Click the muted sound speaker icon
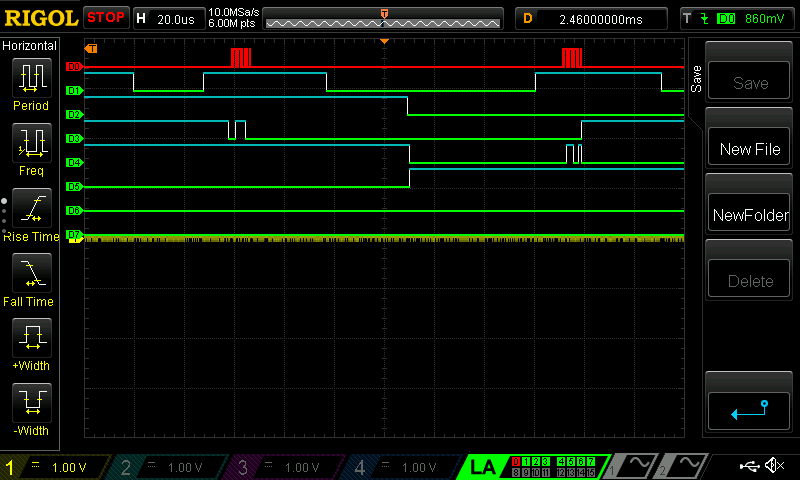The height and width of the screenshot is (480, 800). (775, 465)
